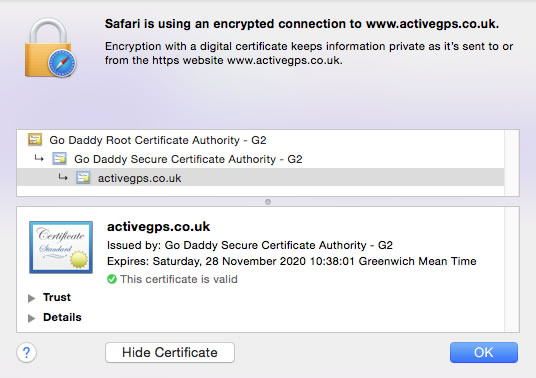Expand the Trust disclosure triangle
Image resolution: width=536 pixels, height=378 pixels.
tap(31, 298)
